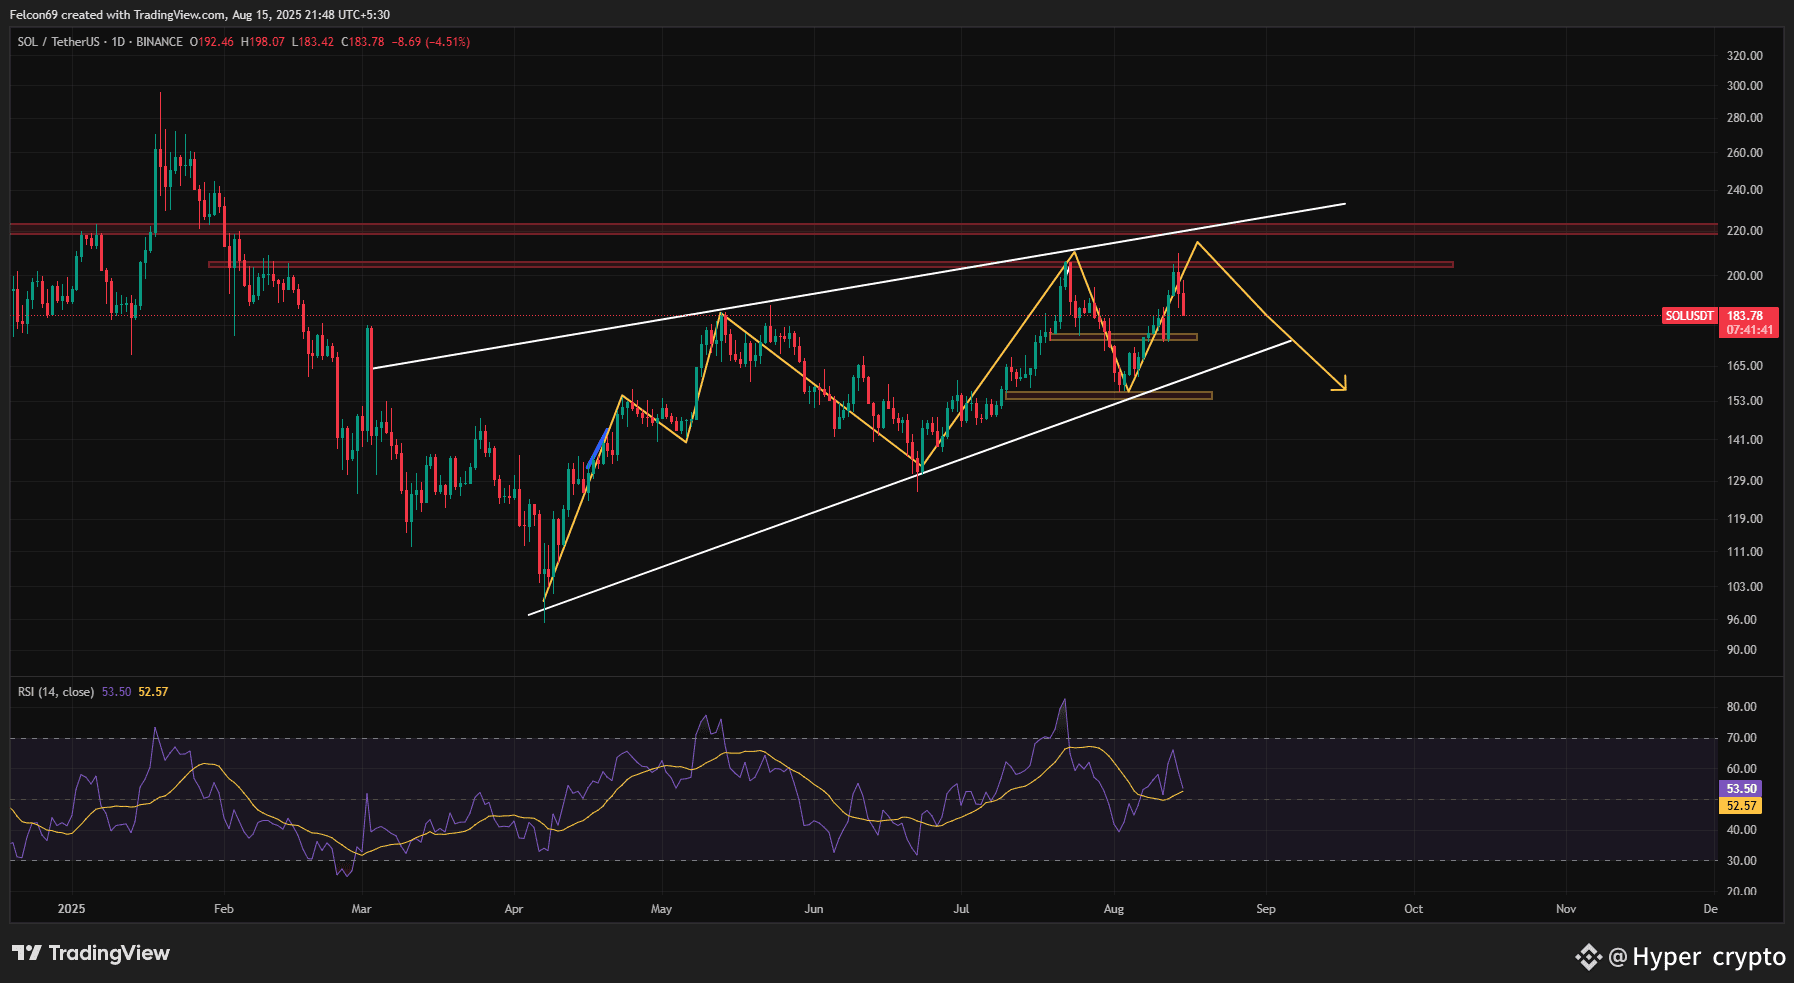Viewport: 1794px width, 983px height.
Task: Click the 153.00 price axis label
Action: (x=1745, y=401)
